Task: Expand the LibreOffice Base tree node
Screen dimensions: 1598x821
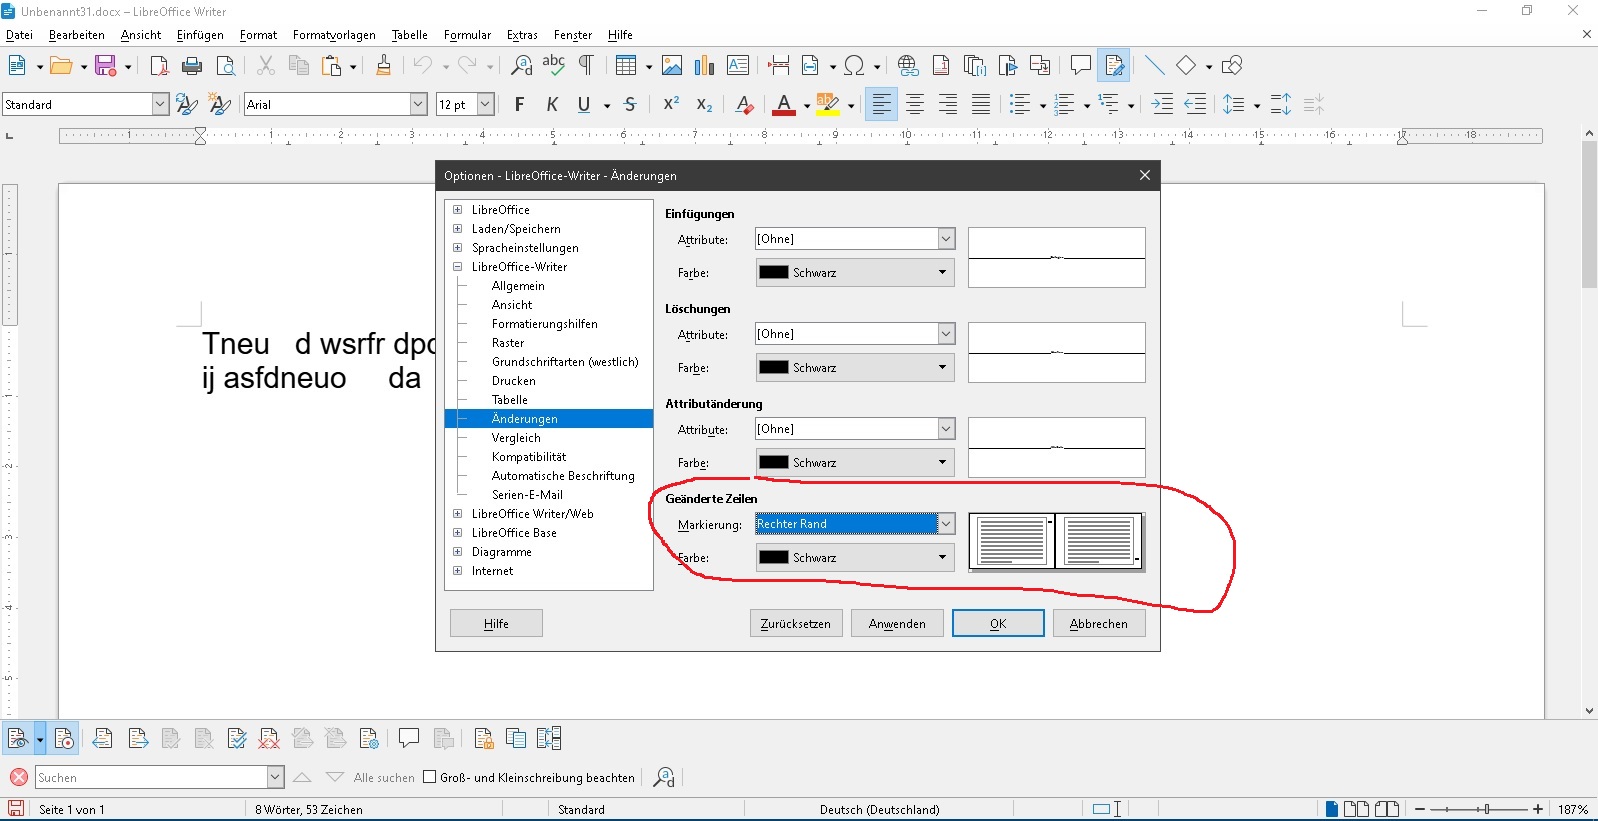Action: tap(458, 533)
